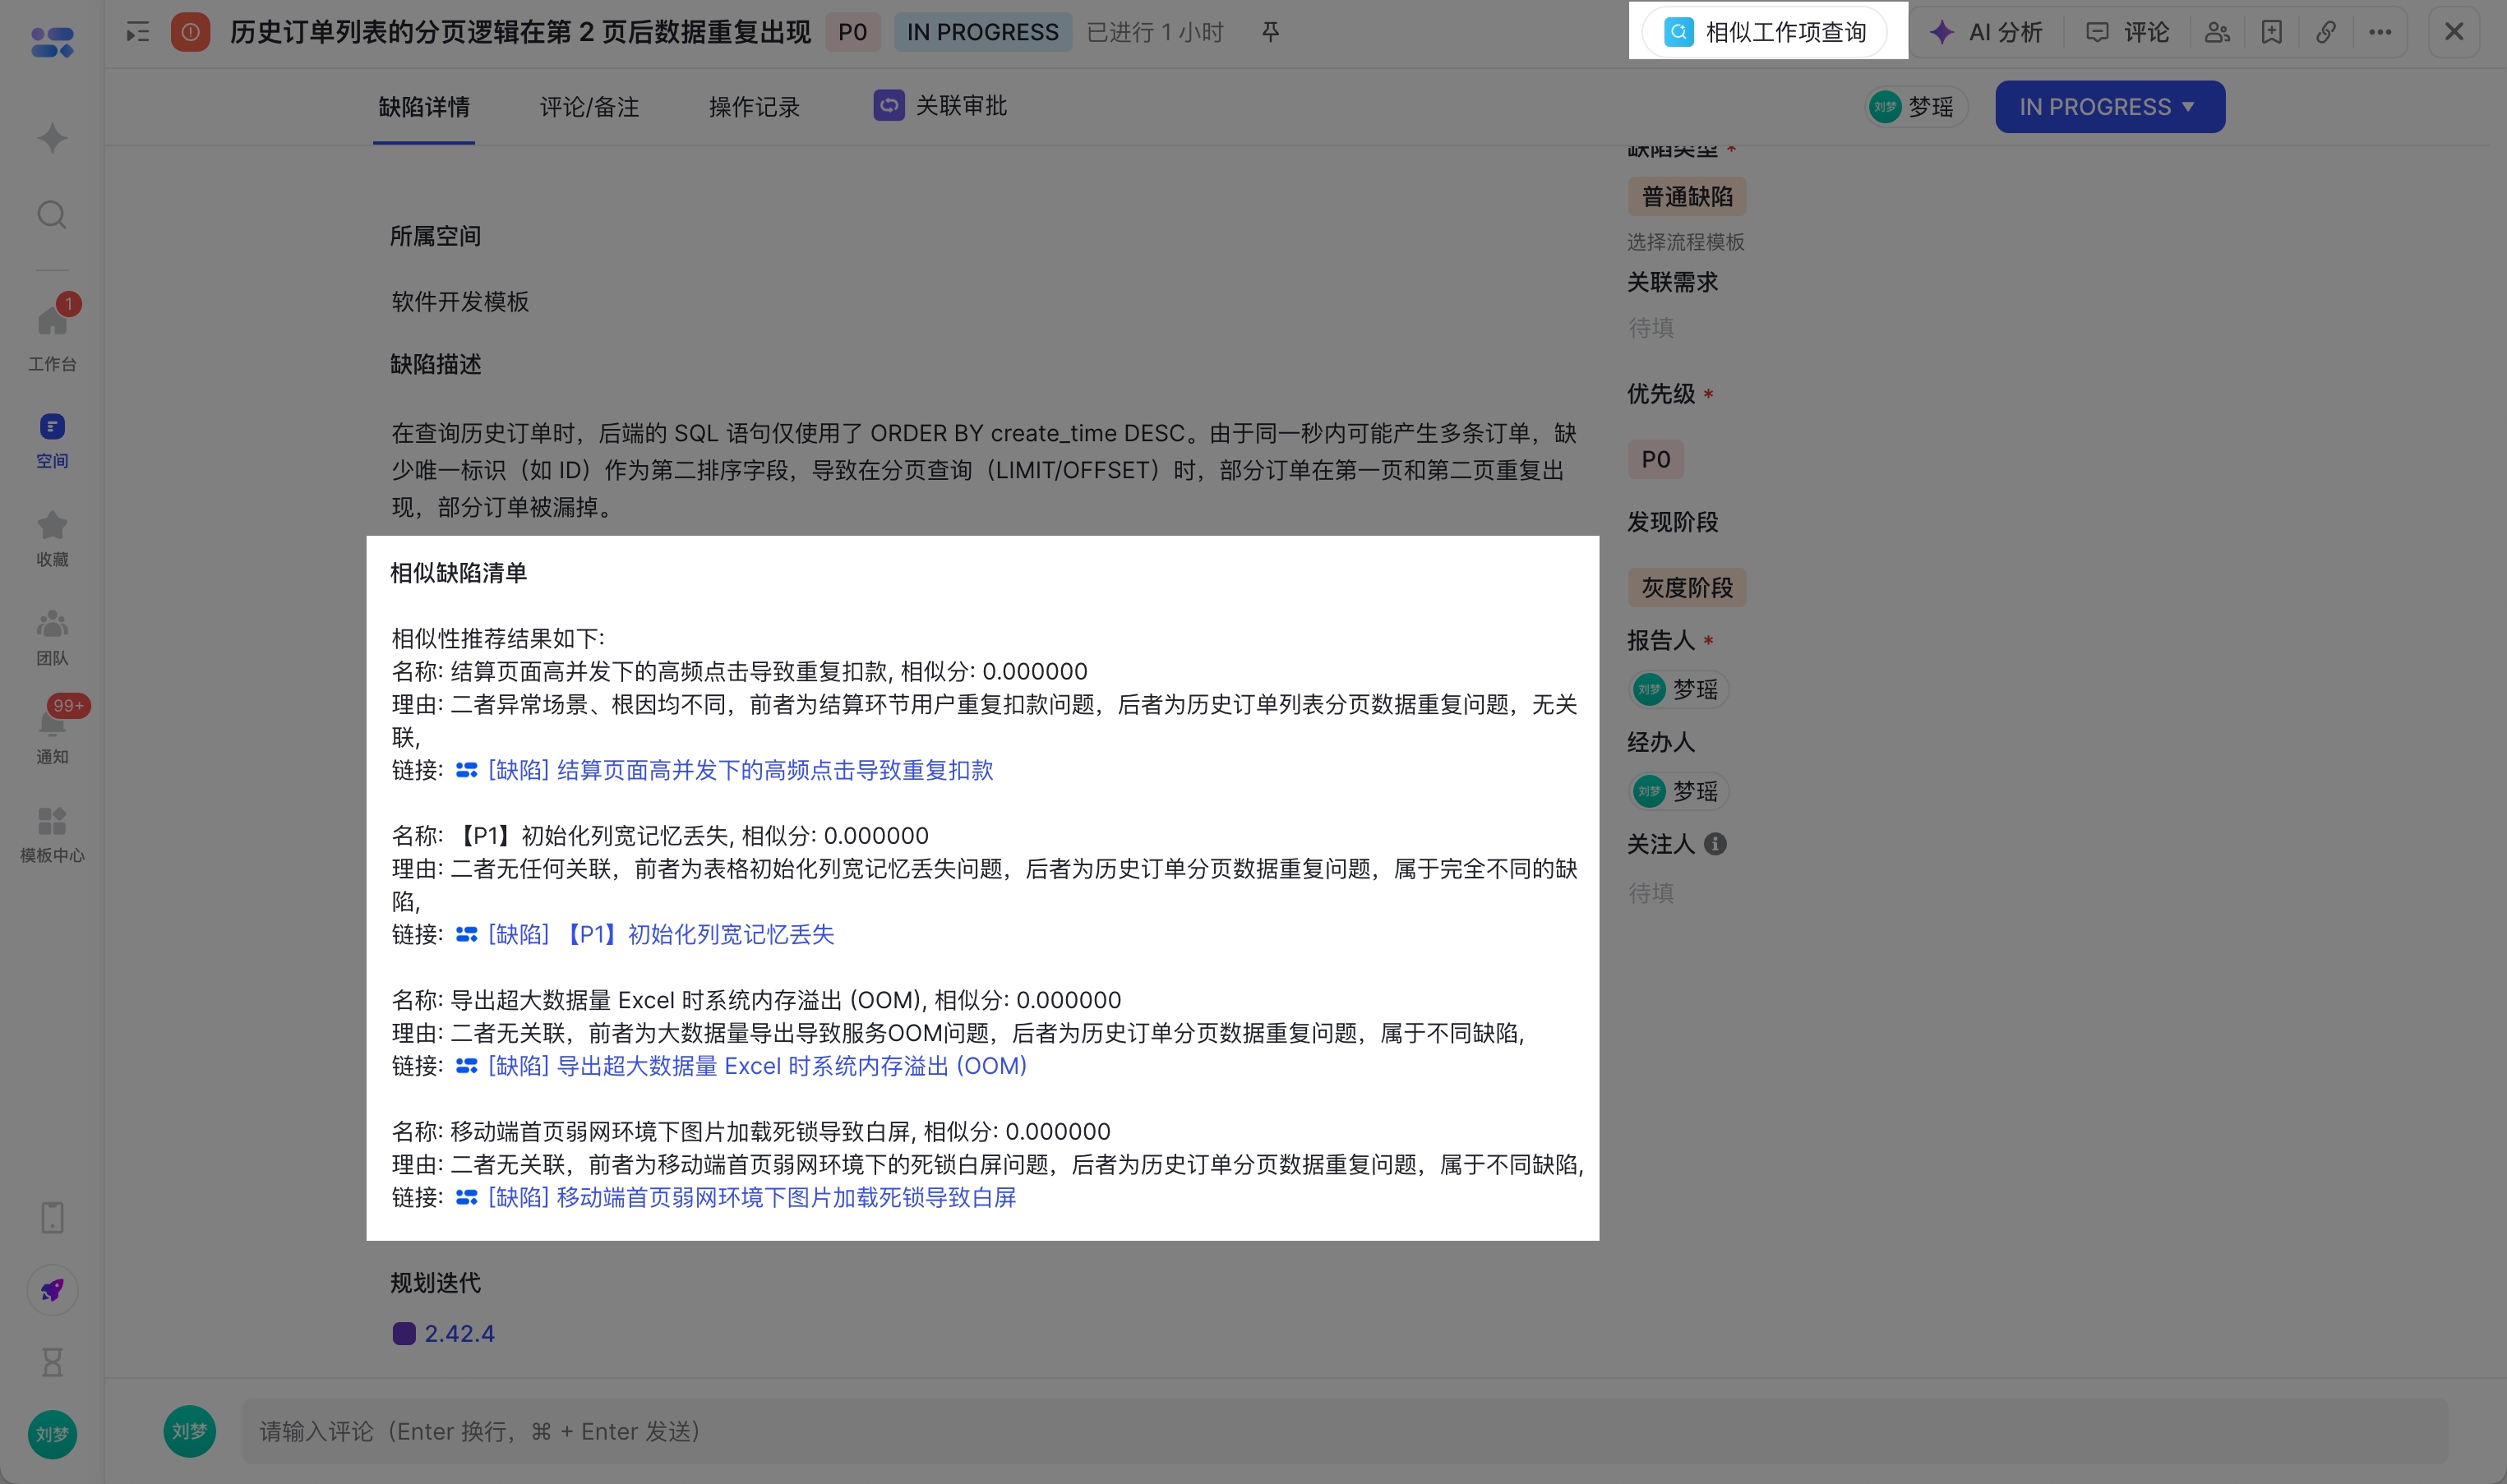Open AI 分析
2507x1484 pixels.
click(1986, 32)
